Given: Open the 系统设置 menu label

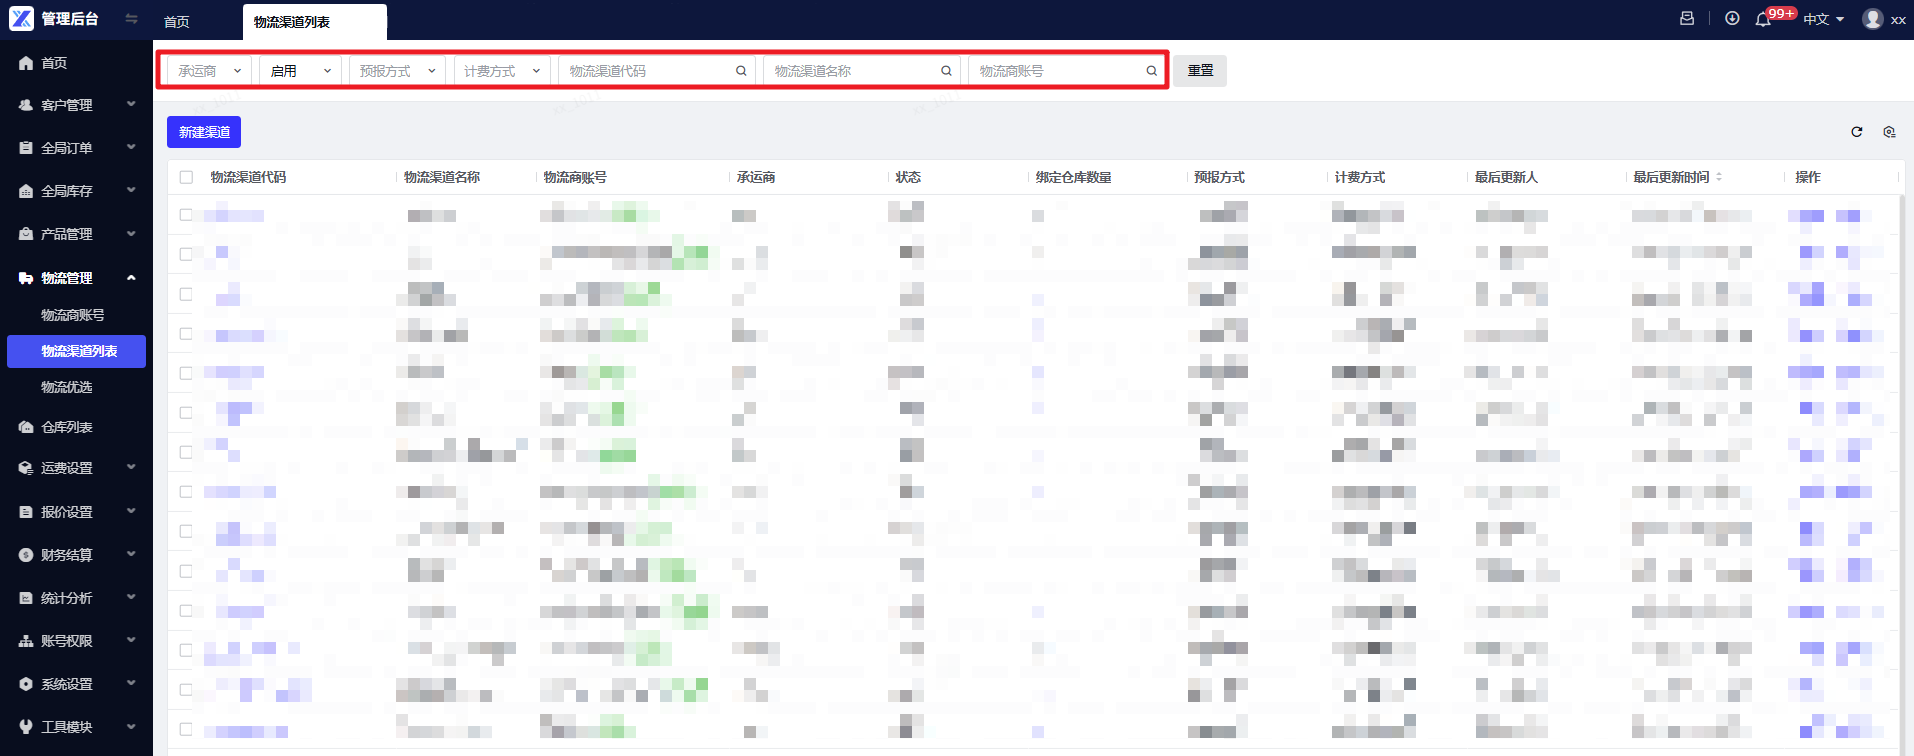Looking at the screenshot, I should click(x=67, y=684).
